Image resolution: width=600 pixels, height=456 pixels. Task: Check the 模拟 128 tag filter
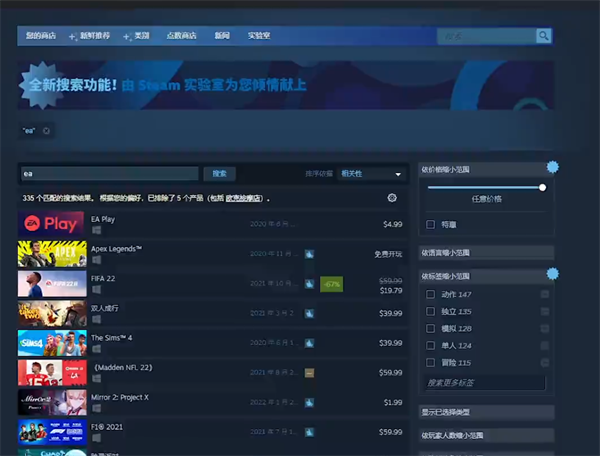click(430, 329)
